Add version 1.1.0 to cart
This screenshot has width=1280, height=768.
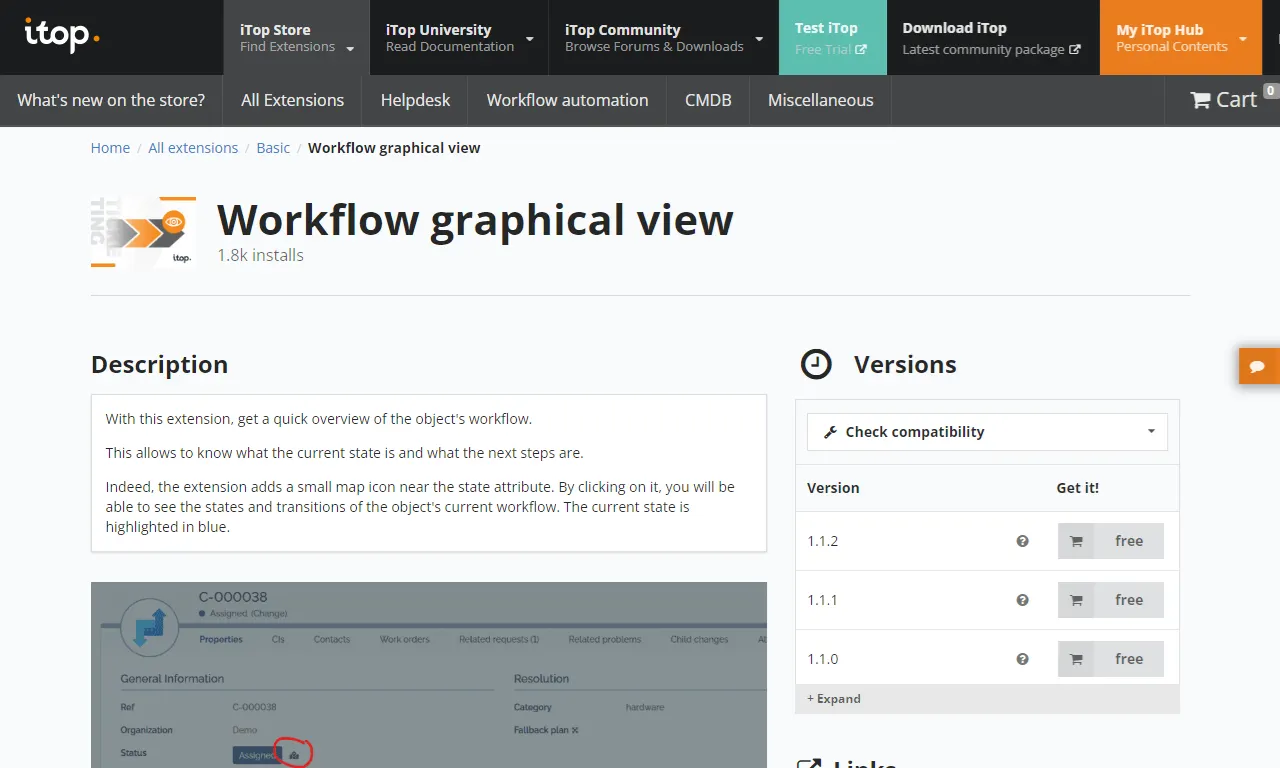(1111, 659)
